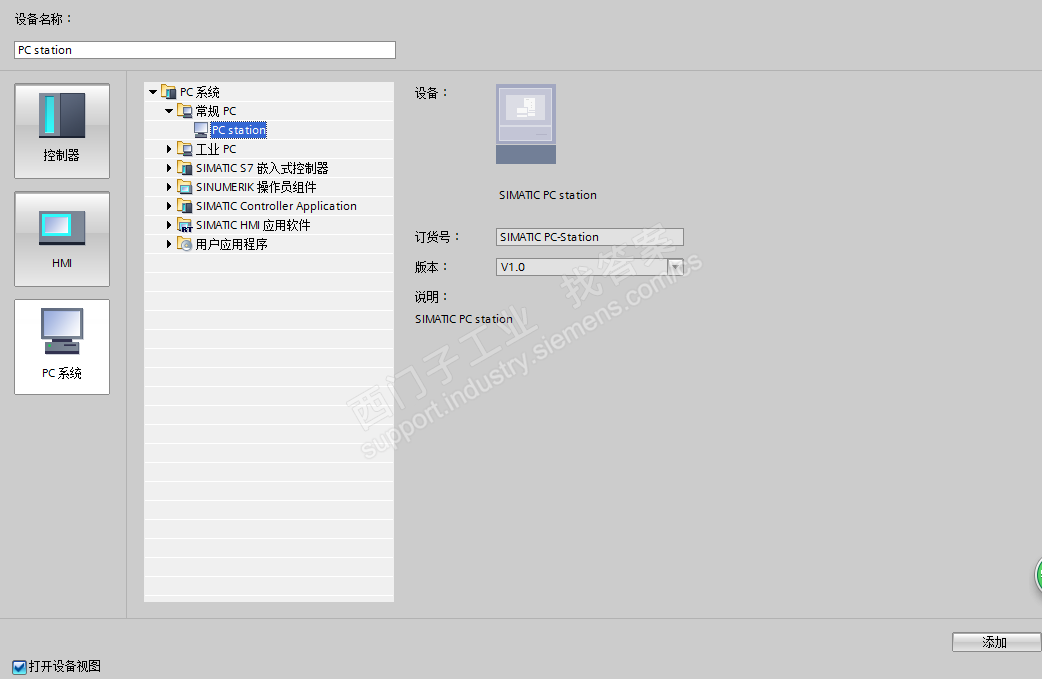Collapse the 常规 PC tree node
Screen dimensions: 1042x679
coord(169,111)
